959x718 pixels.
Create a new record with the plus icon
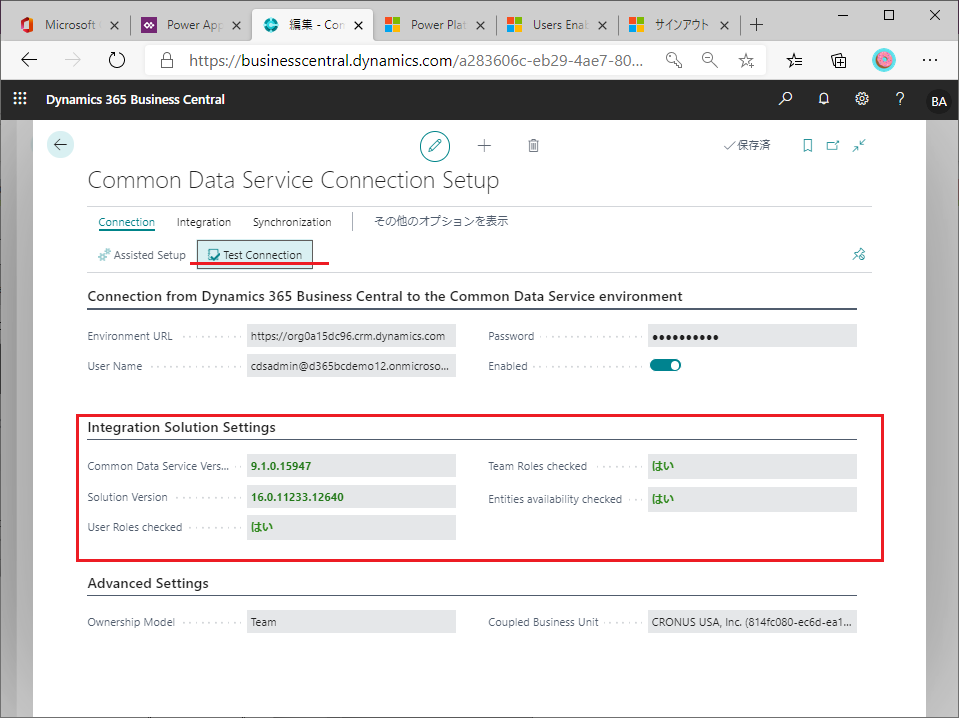484,146
